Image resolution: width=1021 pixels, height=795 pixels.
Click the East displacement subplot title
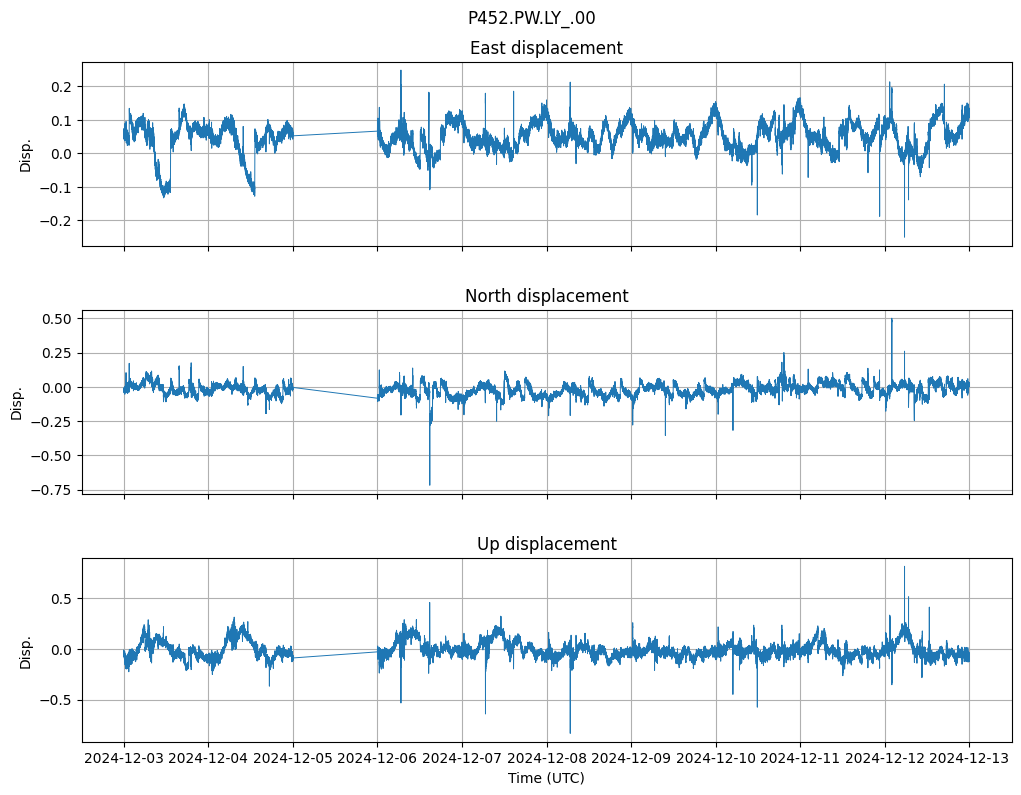[546, 48]
